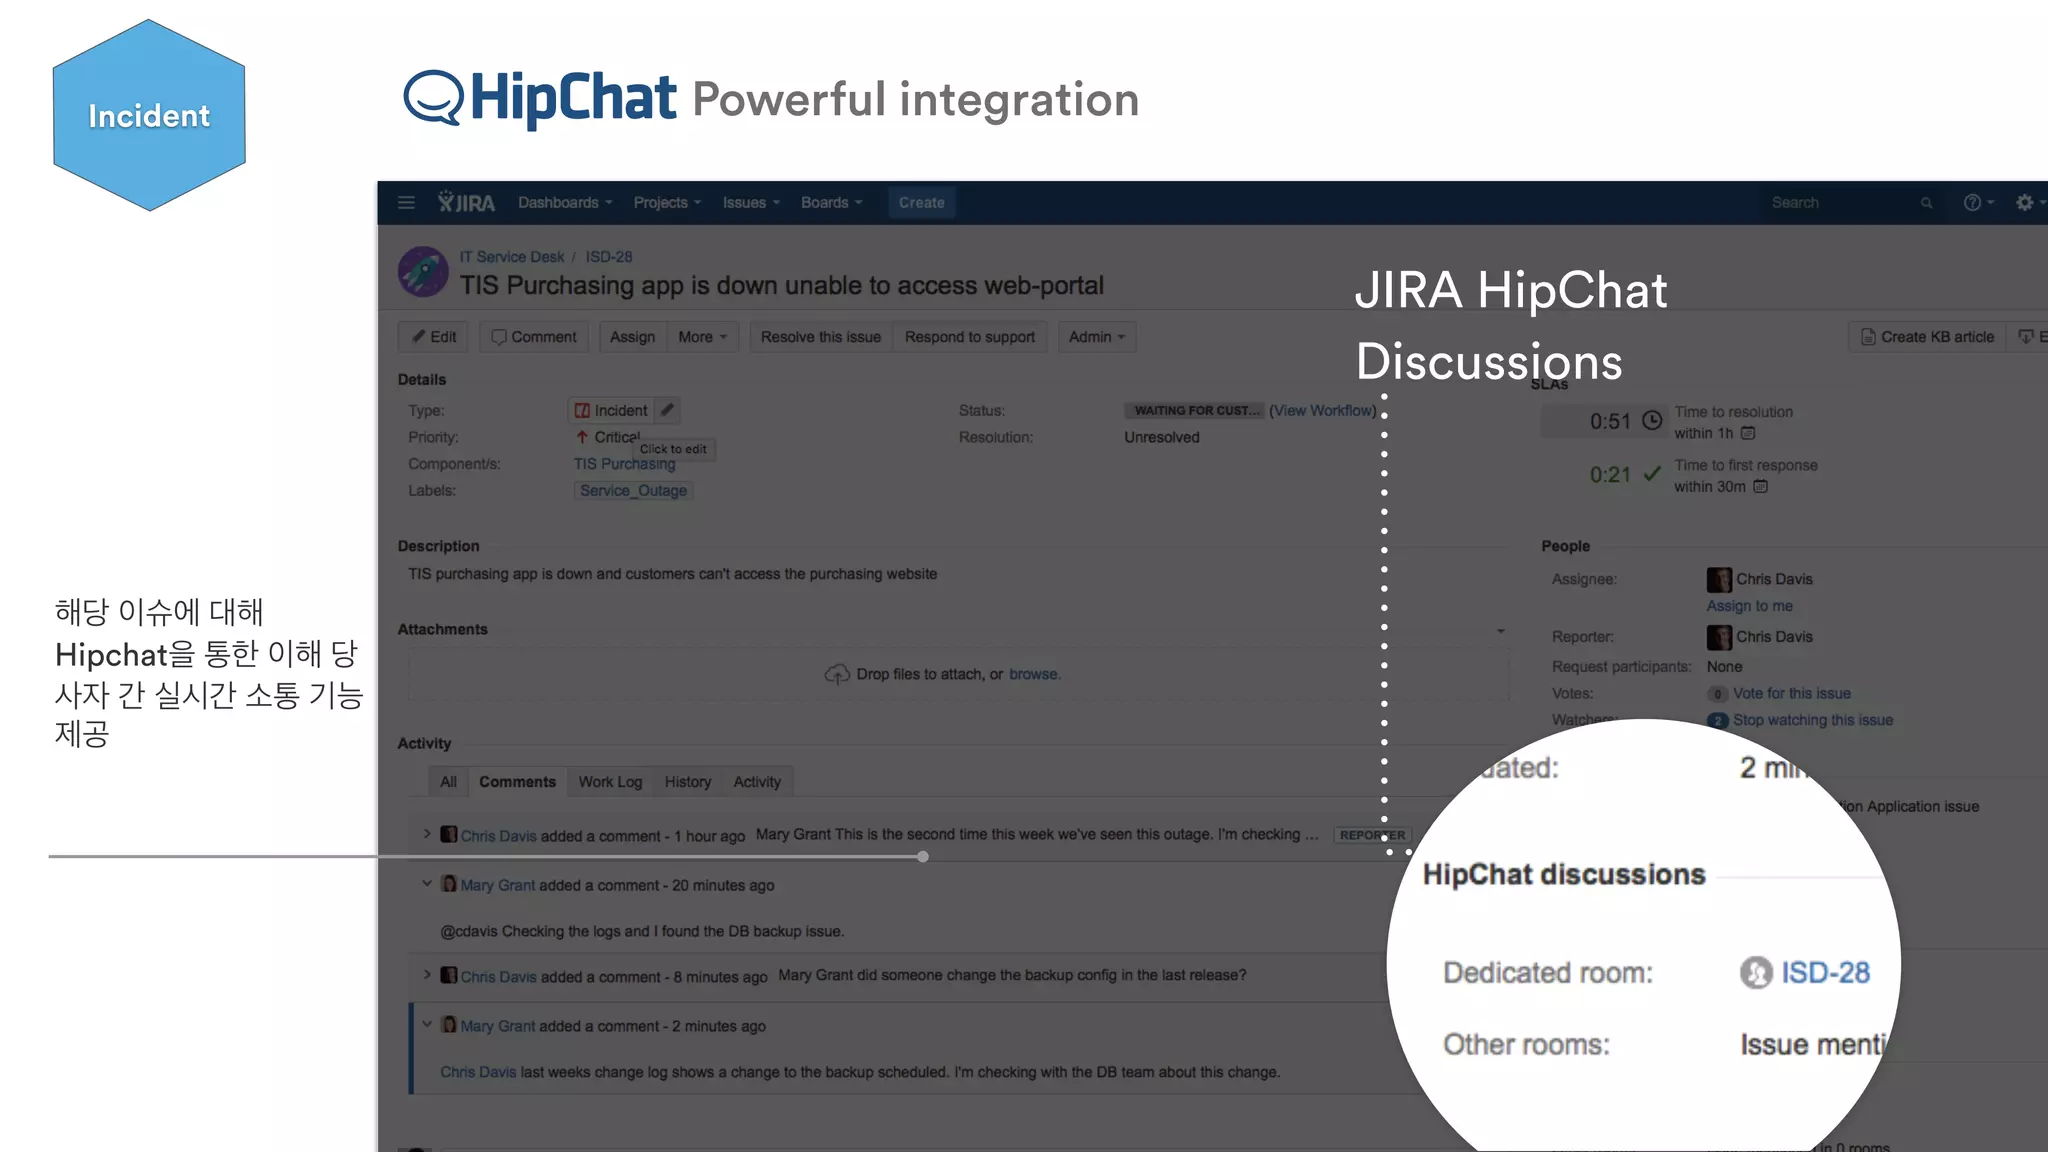Expand the Admin dropdown
Viewport: 2048px width, 1152px height.
[1096, 337]
